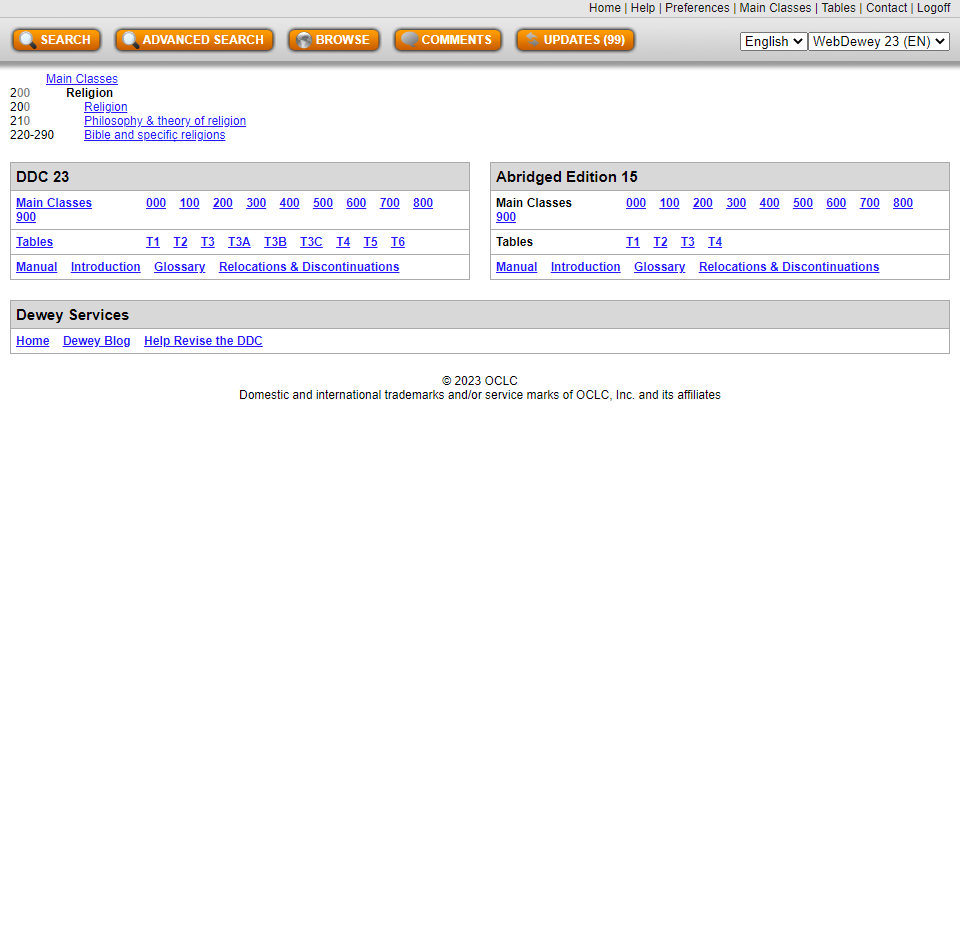The height and width of the screenshot is (933, 960).
Task: Open Bible and specific religions entry
Action: pyautogui.click(x=154, y=135)
